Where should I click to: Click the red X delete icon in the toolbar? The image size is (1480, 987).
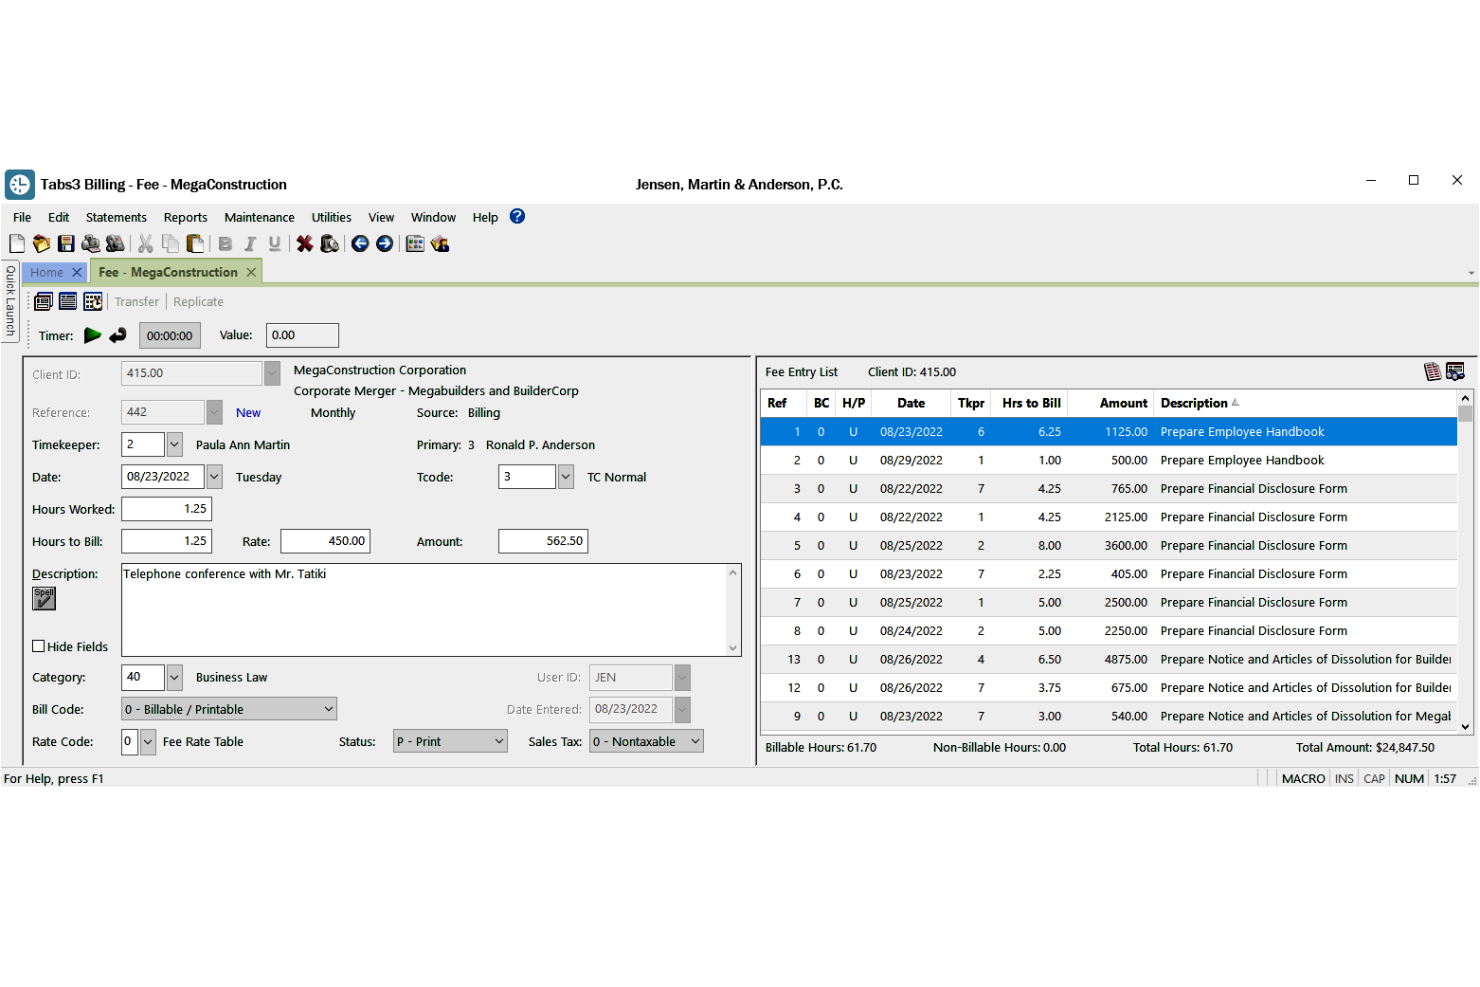[305, 243]
